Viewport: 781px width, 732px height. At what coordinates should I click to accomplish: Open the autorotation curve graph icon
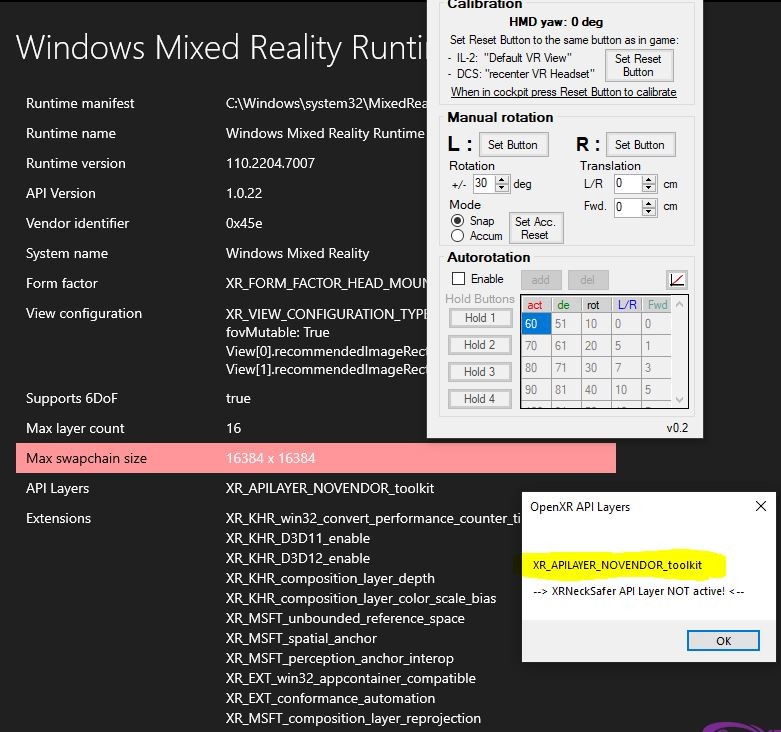pos(676,280)
